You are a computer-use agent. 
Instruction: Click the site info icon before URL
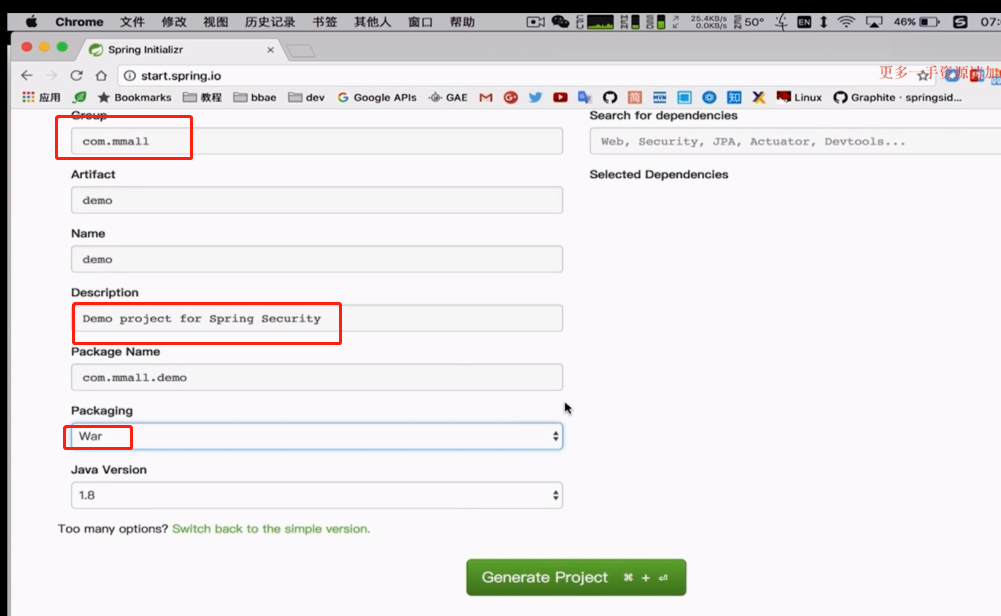tap(130, 75)
